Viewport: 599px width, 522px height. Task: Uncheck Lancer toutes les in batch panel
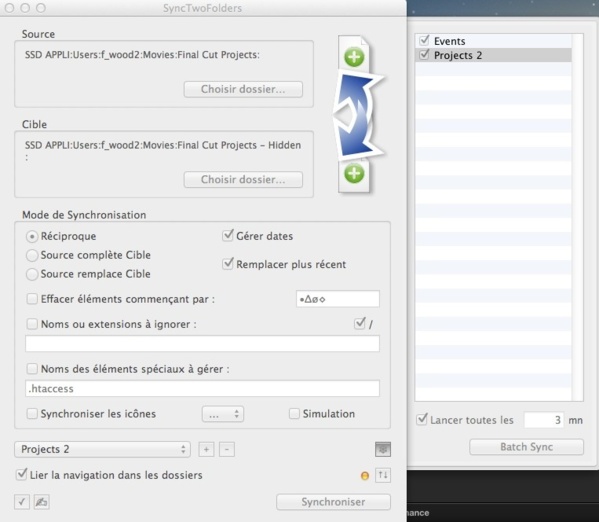click(x=422, y=419)
